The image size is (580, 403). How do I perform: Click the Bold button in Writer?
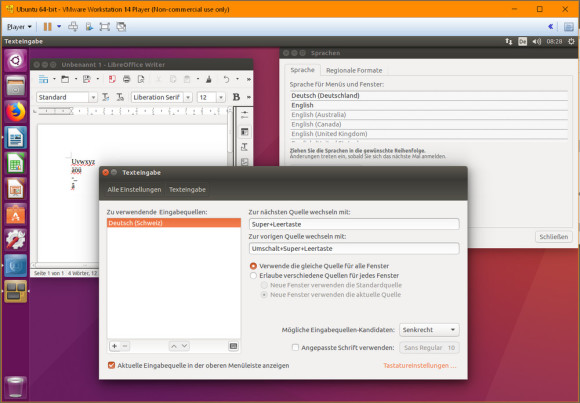[x=236, y=97]
